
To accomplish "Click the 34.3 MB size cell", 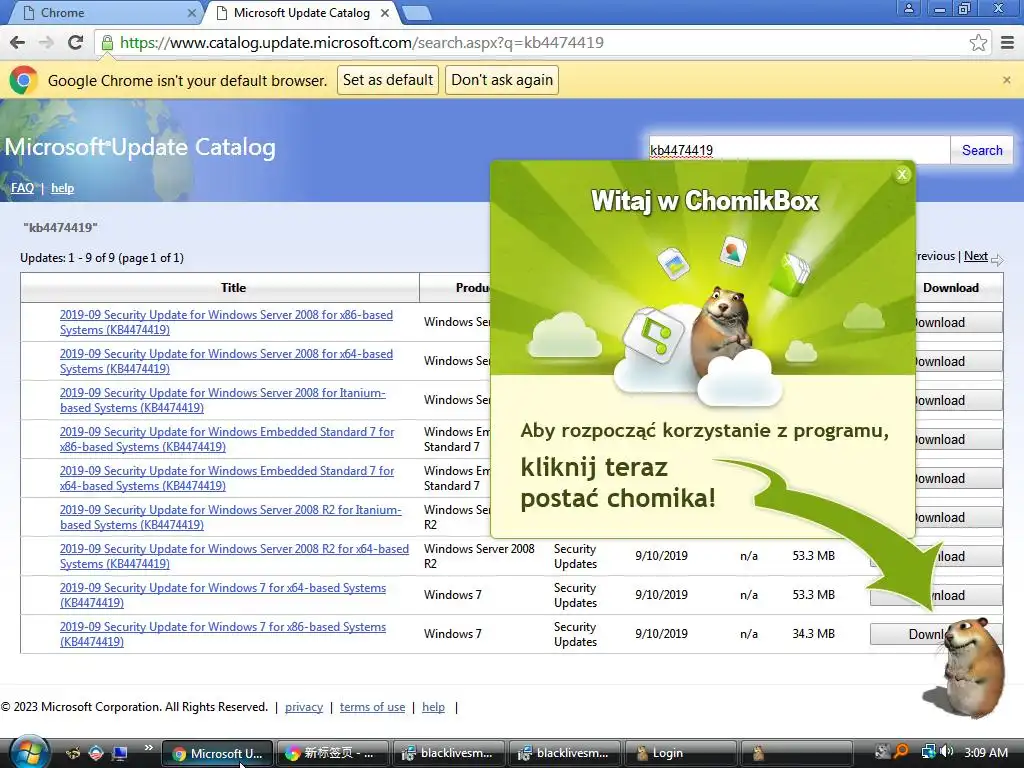I will [x=813, y=634].
